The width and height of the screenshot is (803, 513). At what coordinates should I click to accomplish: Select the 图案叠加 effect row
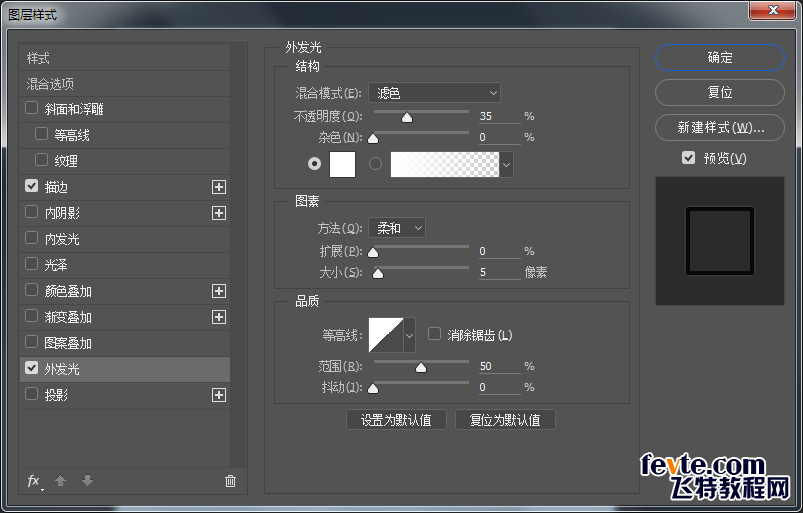click(x=125, y=343)
